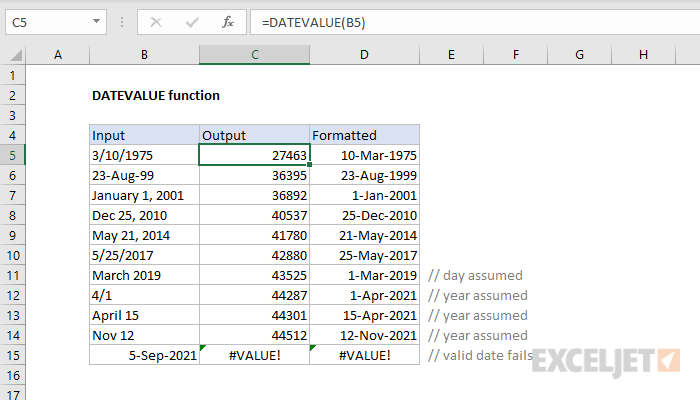Image resolution: width=700 pixels, height=400 pixels.
Task: Click the Insert Function fx icon
Action: (227, 21)
